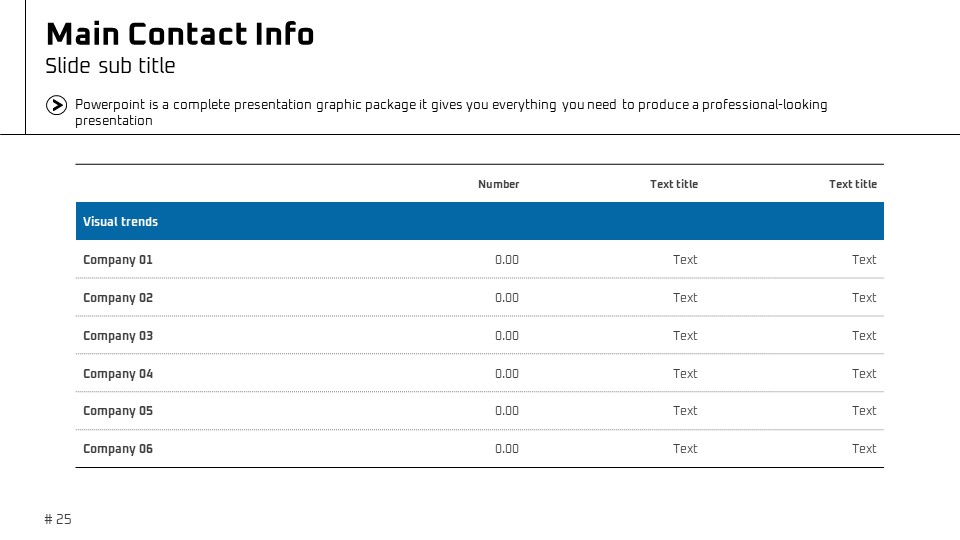Click the last Text cell for Company 03
960x540 pixels.
(x=864, y=336)
